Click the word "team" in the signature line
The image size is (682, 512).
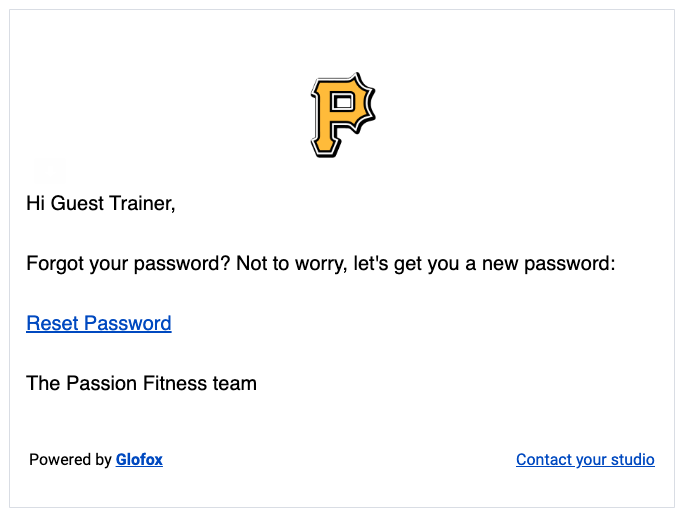pyautogui.click(x=235, y=383)
